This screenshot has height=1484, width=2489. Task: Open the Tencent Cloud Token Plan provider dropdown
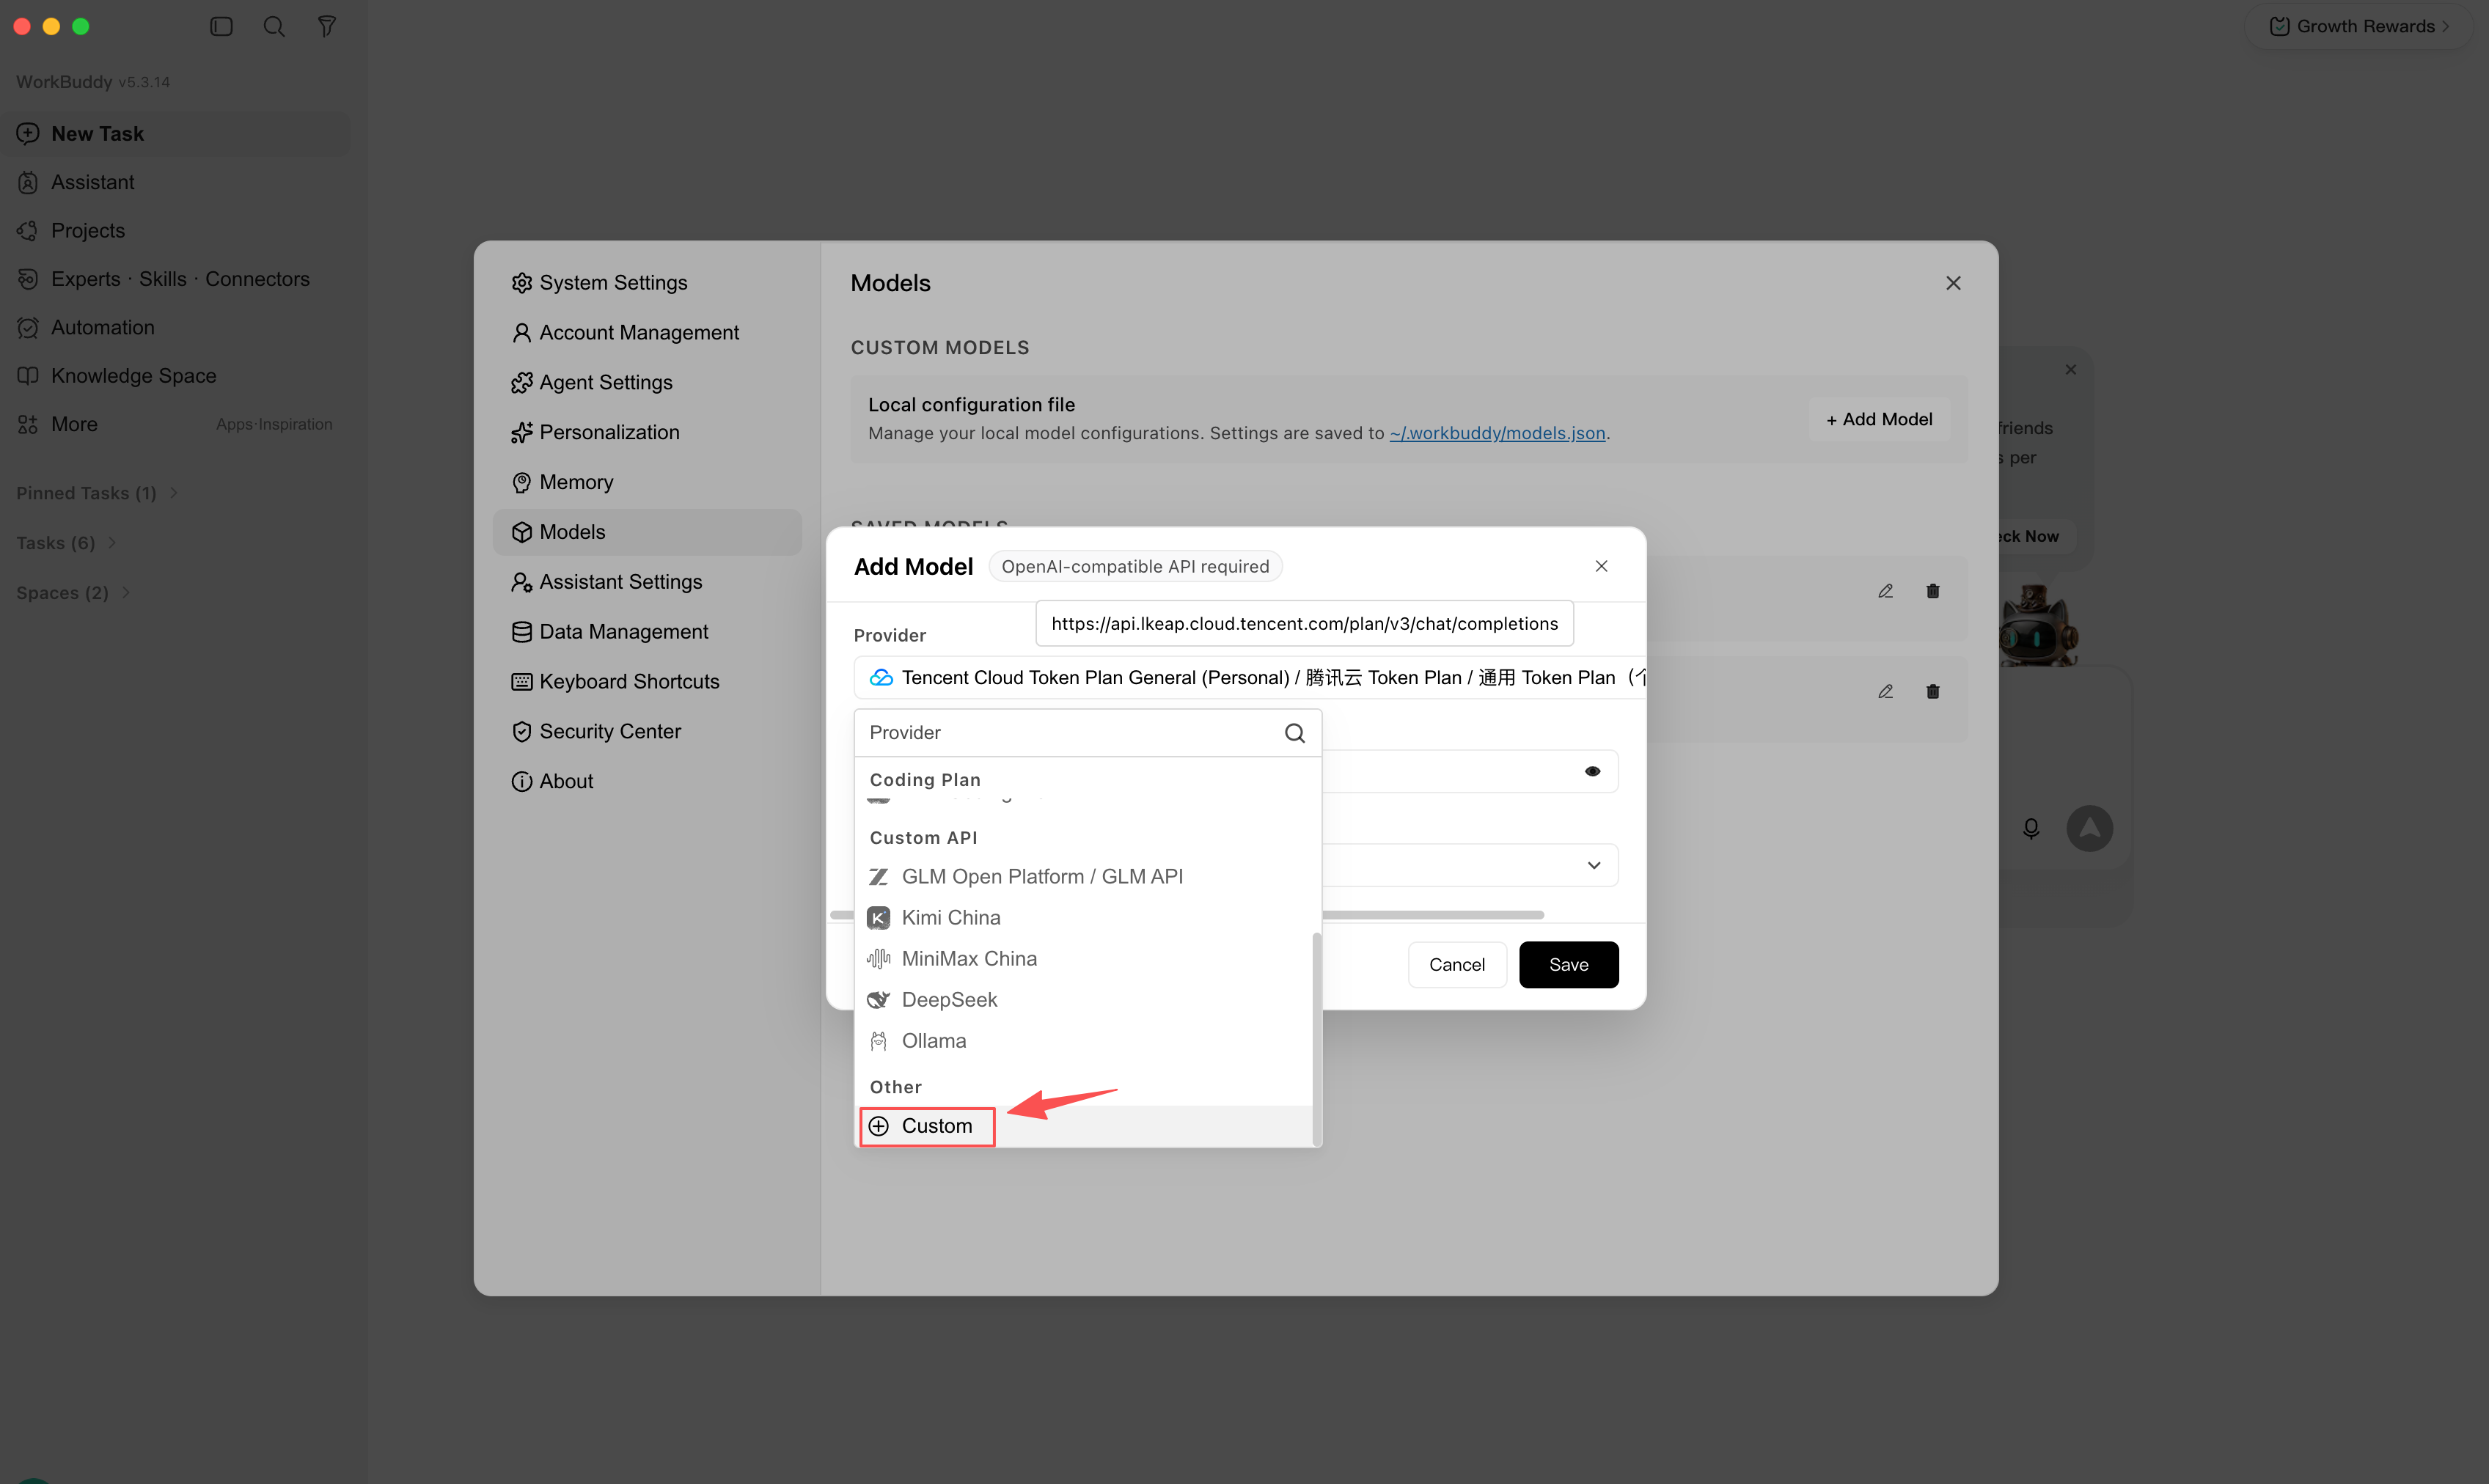1249,677
